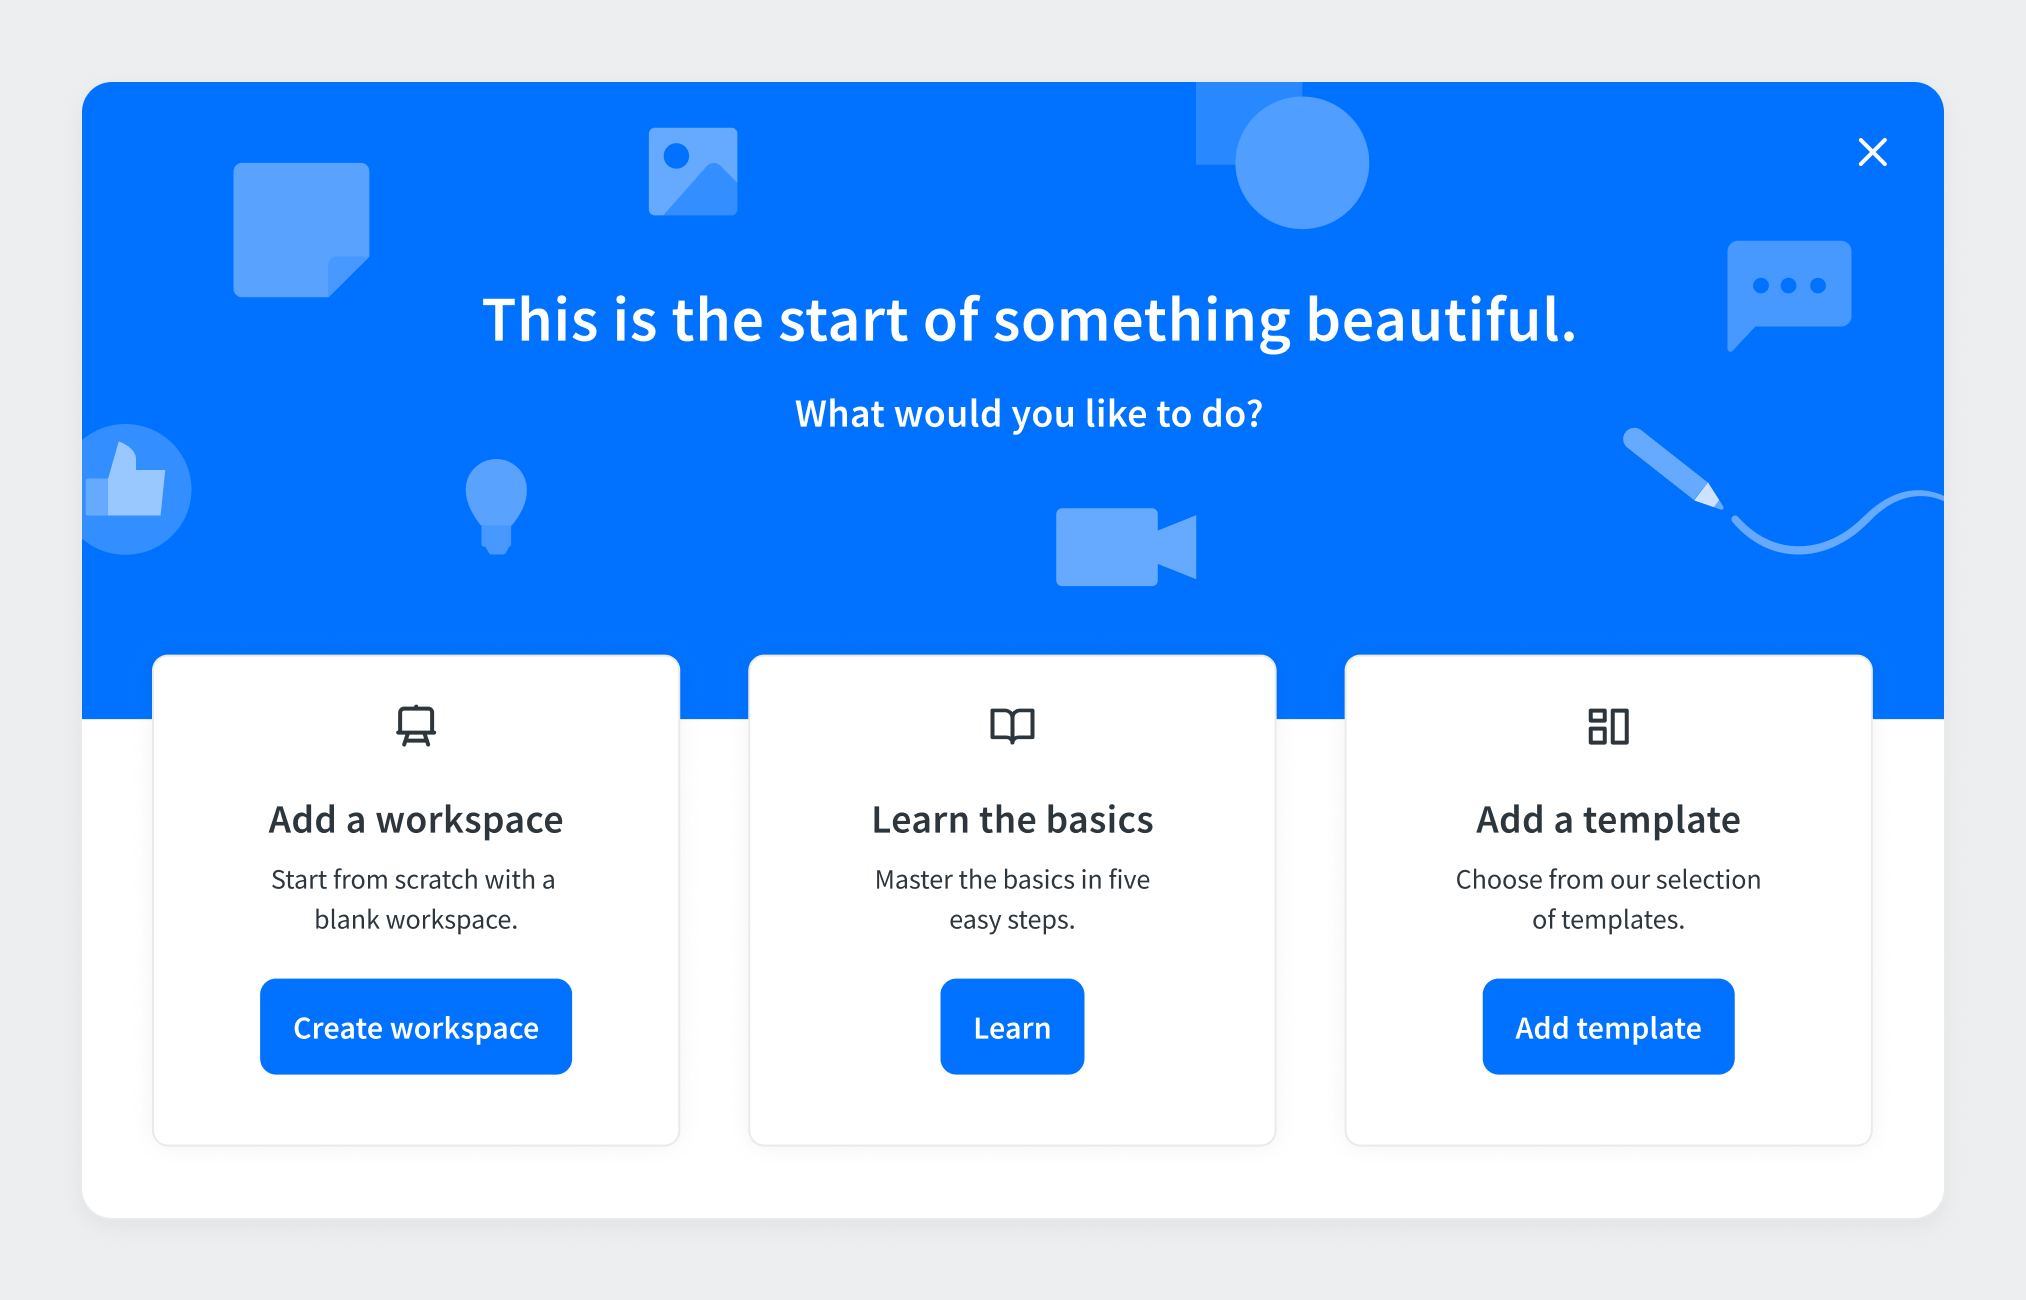Image resolution: width=2026 pixels, height=1300 pixels.
Task: Click the large circle shape illustration
Action: (1302, 163)
